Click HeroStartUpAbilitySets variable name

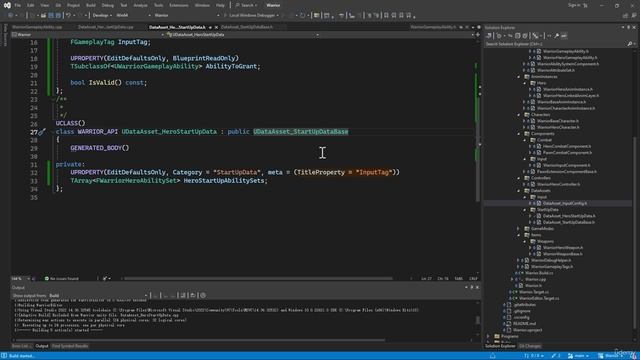click(x=224, y=181)
